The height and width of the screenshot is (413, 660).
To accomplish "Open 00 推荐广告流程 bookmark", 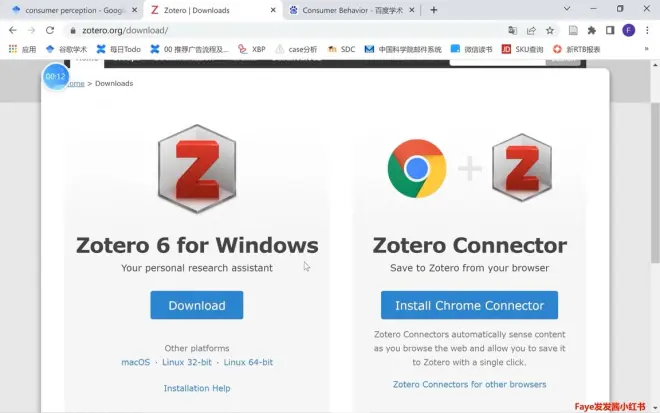I will (189, 49).
